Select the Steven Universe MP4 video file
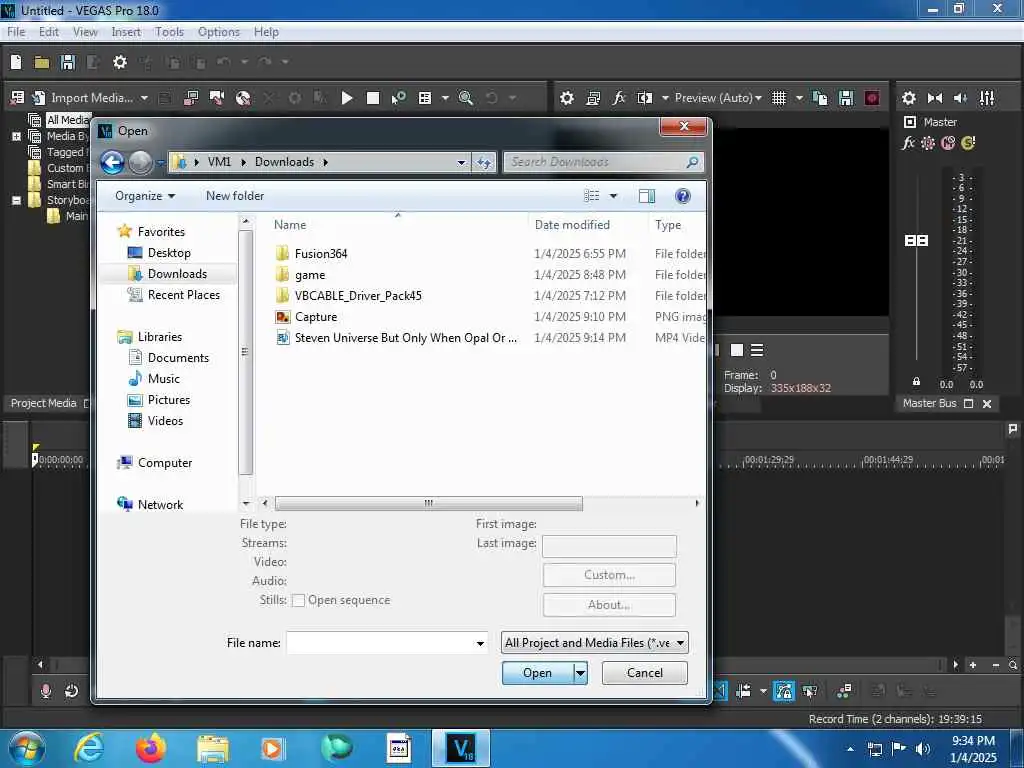Image resolution: width=1024 pixels, height=768 pixels. click(405, 338)
